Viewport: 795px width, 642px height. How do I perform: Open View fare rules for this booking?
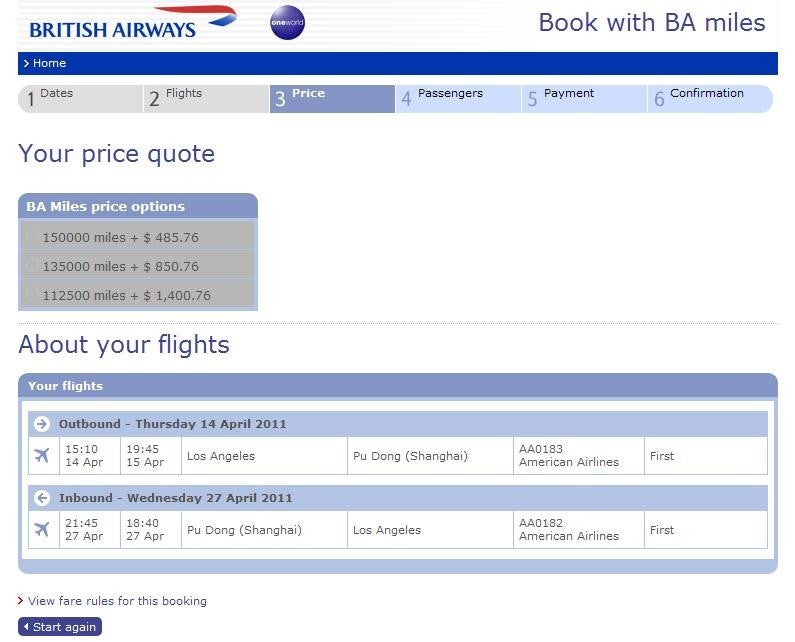(117, 601)
